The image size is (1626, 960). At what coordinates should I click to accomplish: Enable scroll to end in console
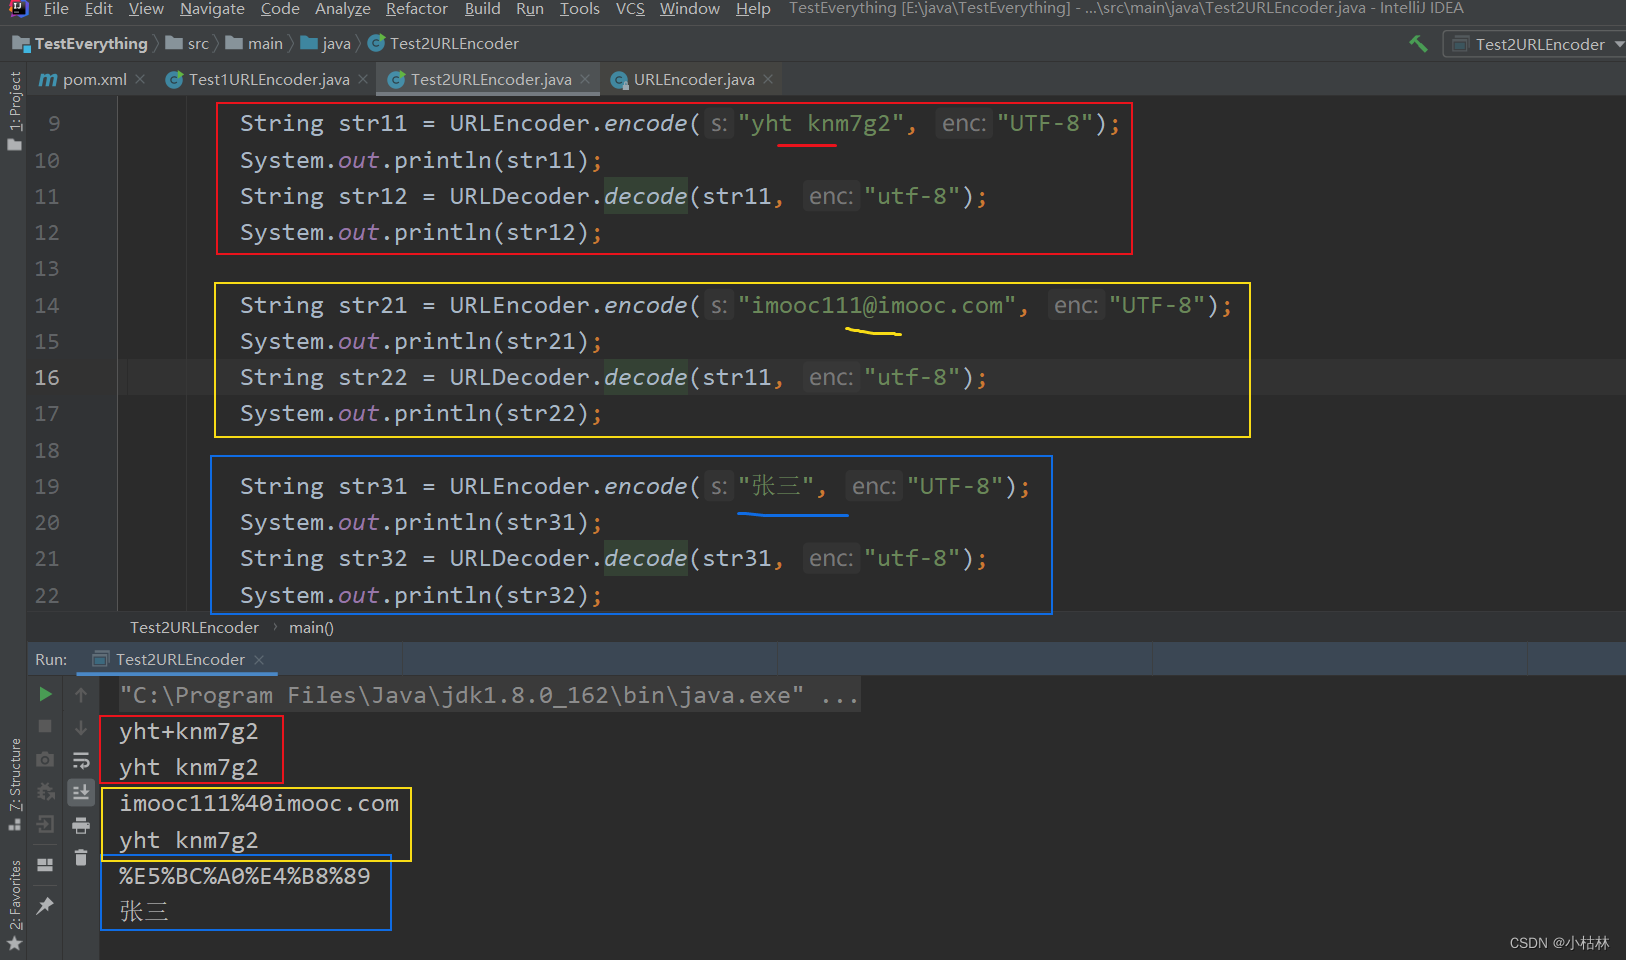coord(81,792)
